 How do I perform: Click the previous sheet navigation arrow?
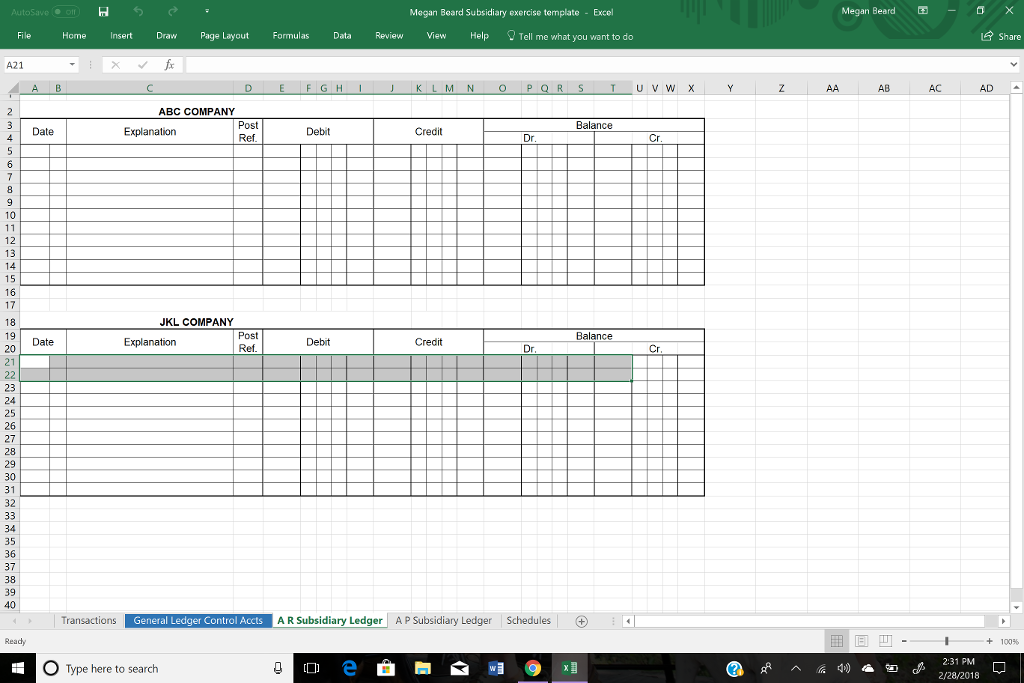[14, 621]
